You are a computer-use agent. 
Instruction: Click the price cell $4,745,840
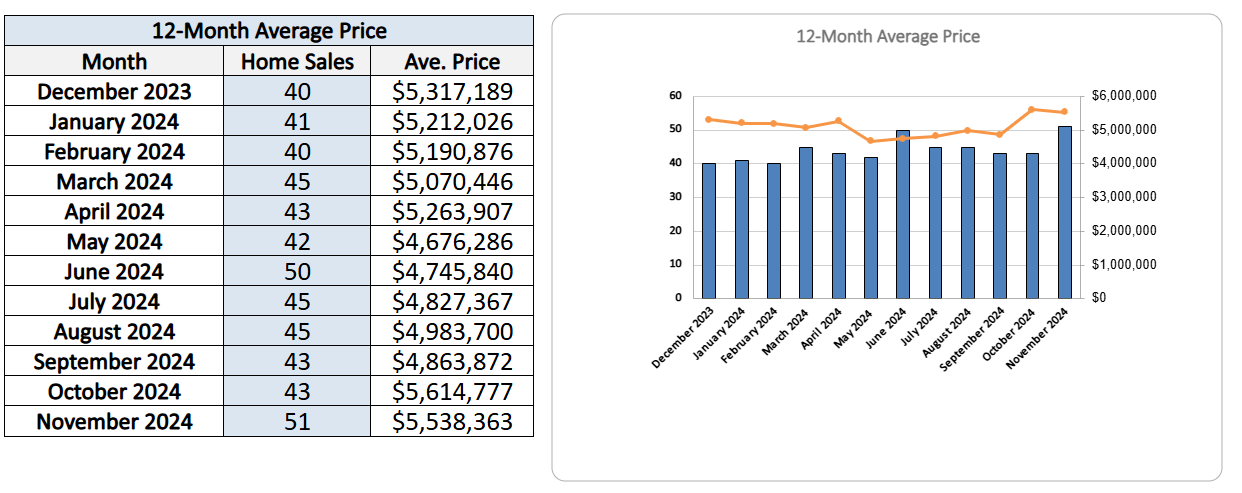[452, 271]
